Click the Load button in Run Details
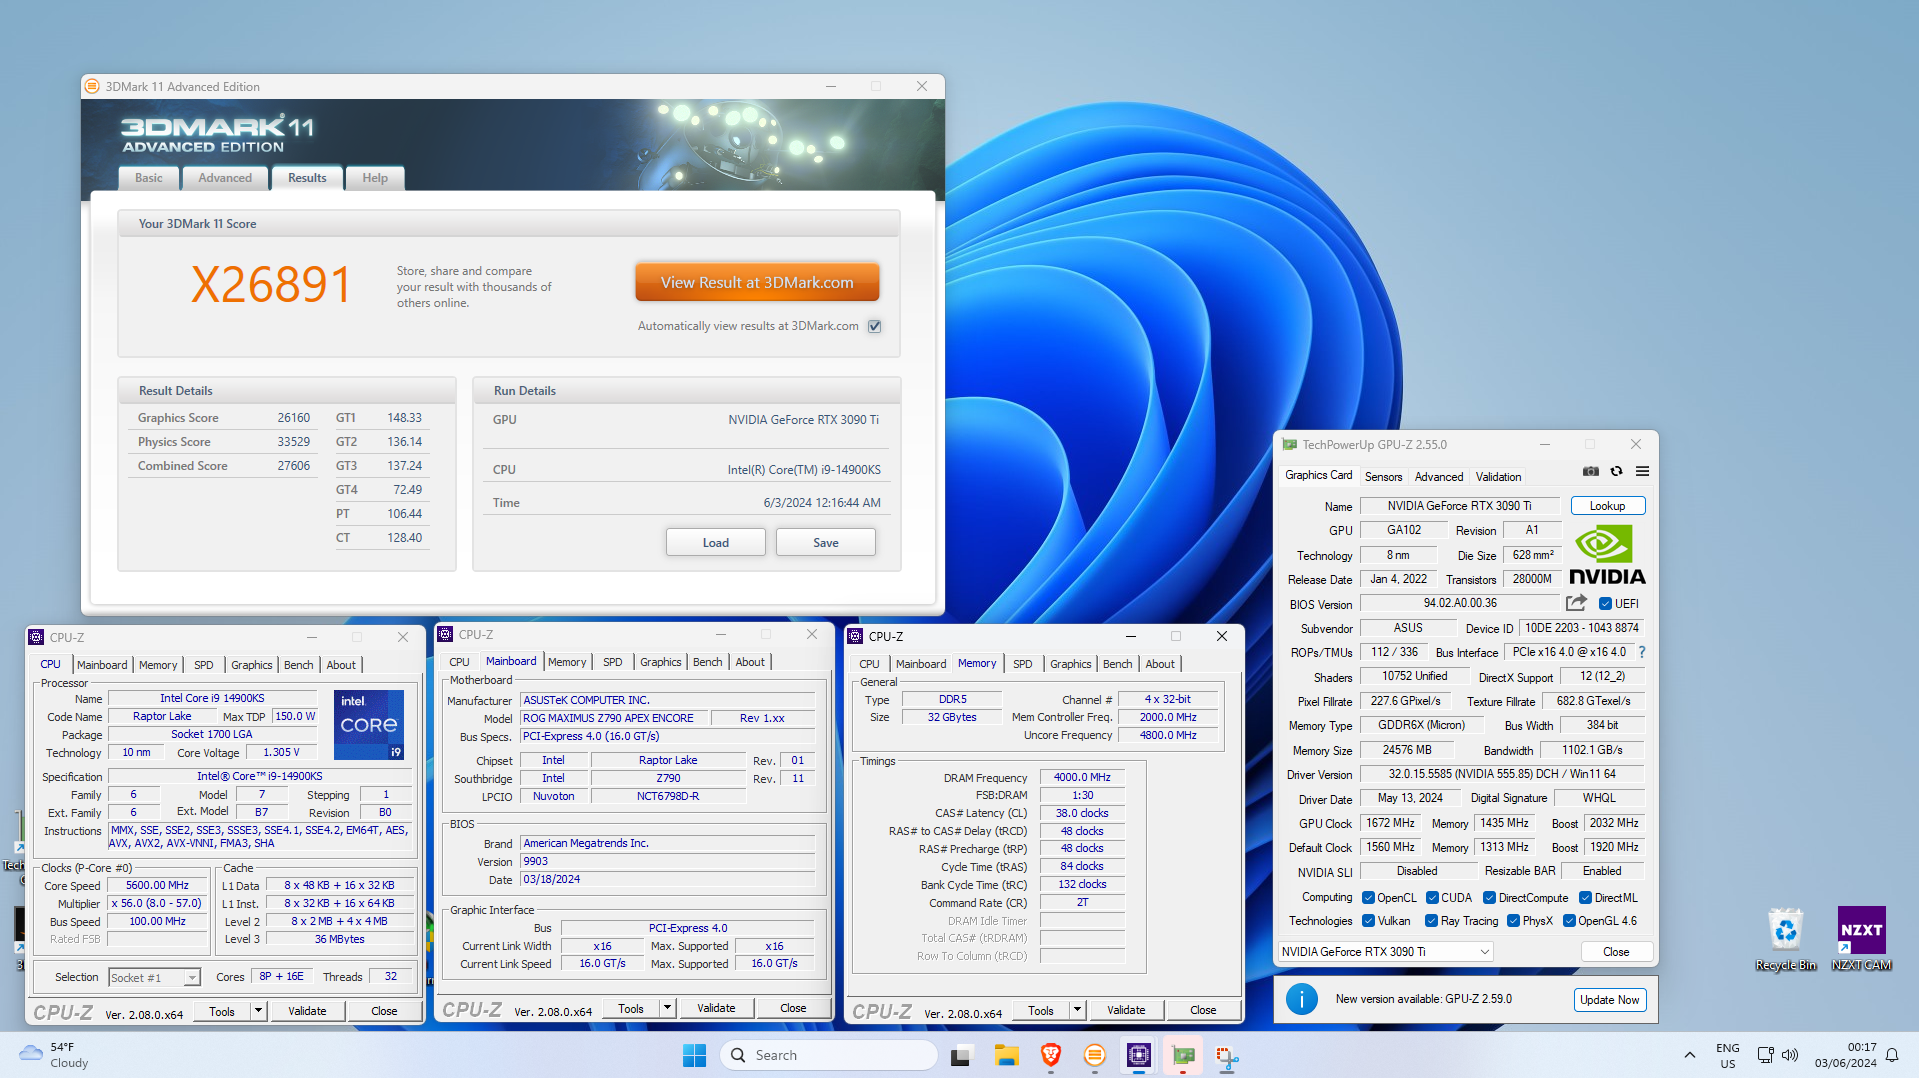 (716, 543)
